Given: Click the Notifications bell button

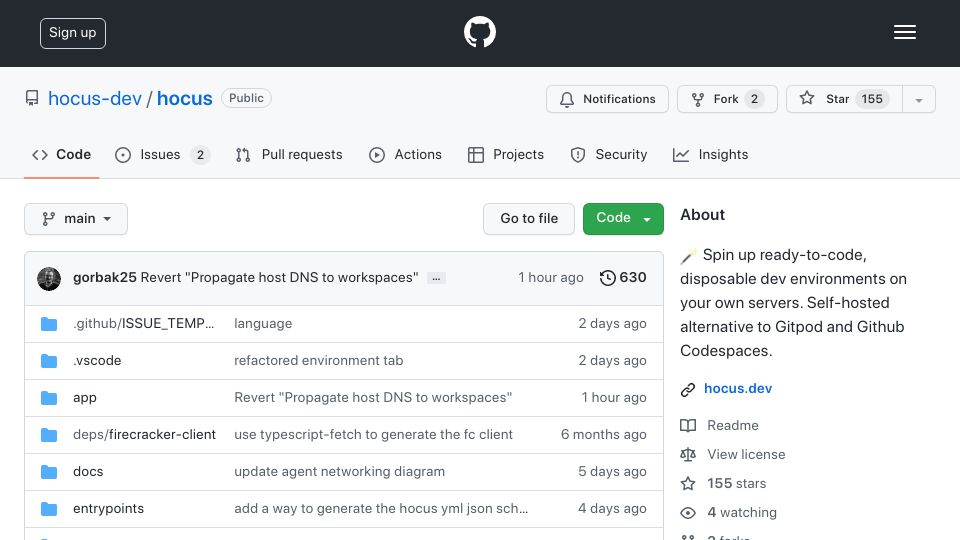Looking at the screenshot, I should pos(607,99).
